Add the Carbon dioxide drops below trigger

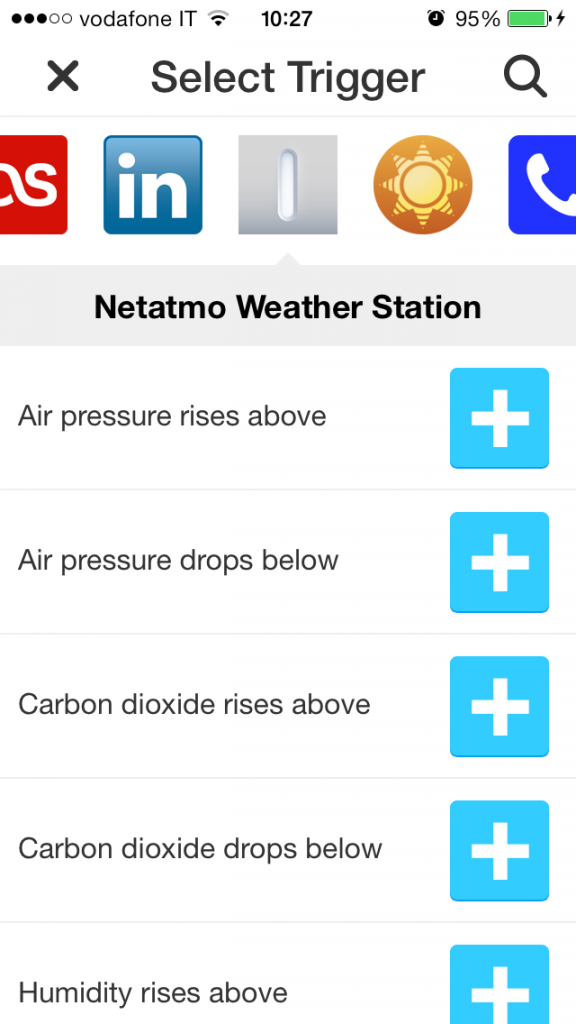coord(498,851)
